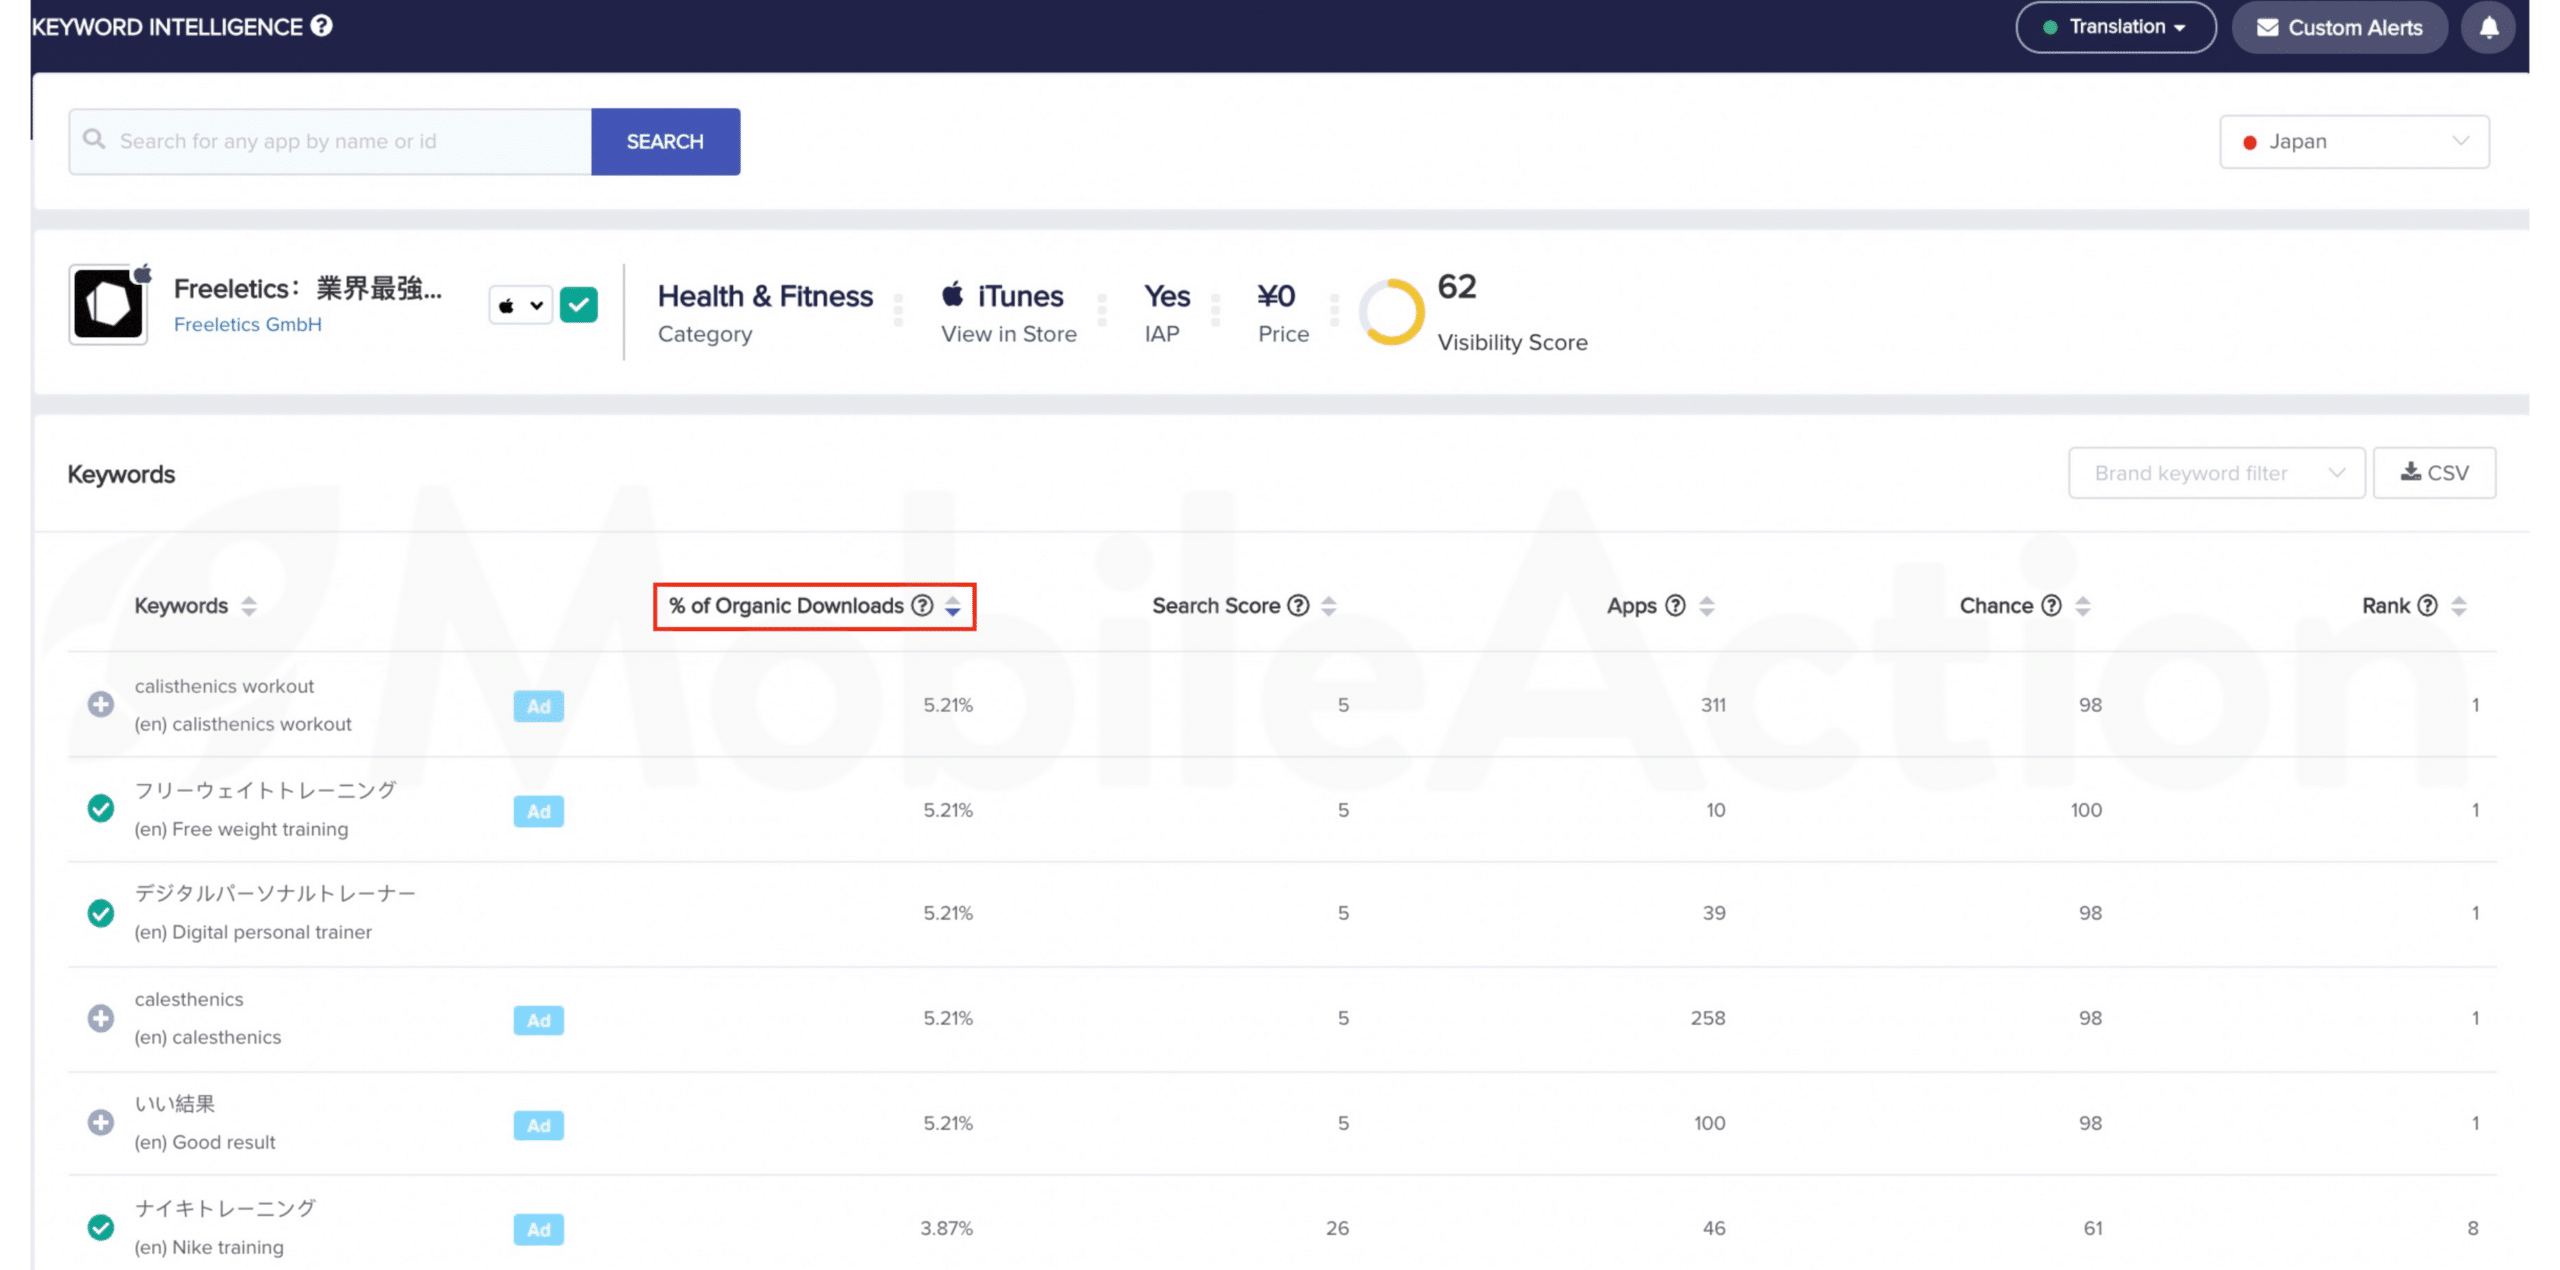
Task: Click the 3.87% value for Nike training
Action: tap(946, 1228)
